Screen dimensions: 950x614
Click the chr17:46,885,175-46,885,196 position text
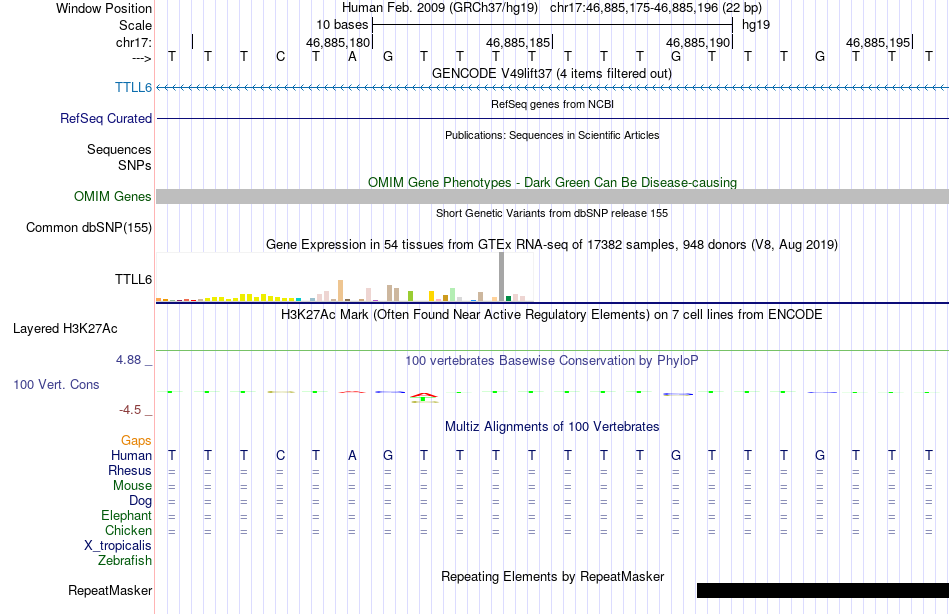click(656, 8)
